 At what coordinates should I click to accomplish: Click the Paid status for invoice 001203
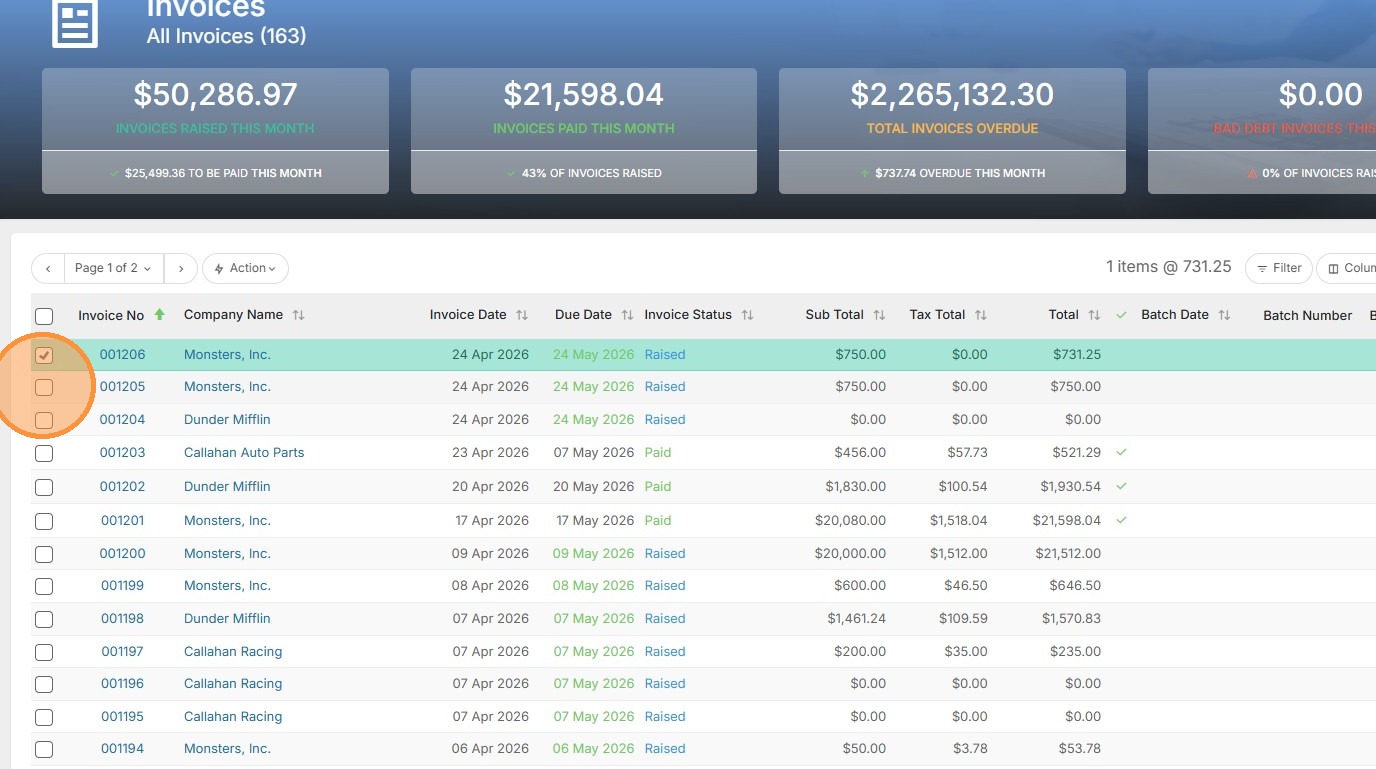pos(658,452)
